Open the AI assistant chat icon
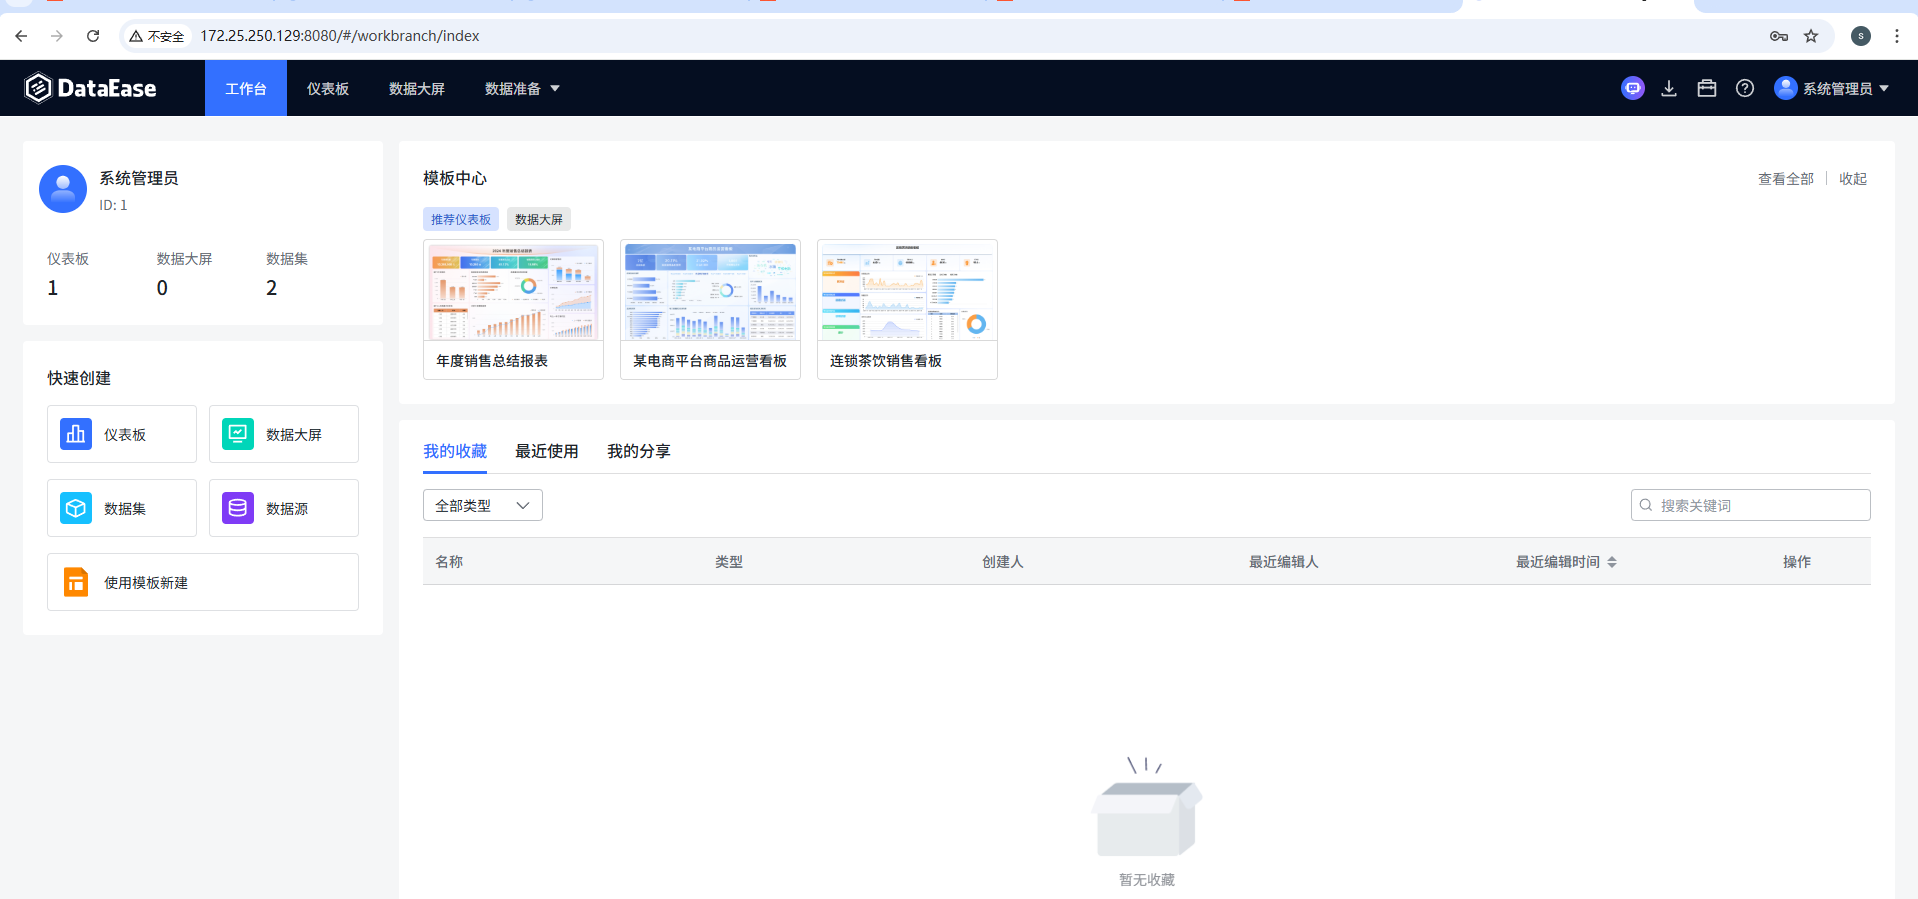This screenshot has width=1918, height=899. pos(1632,88)
